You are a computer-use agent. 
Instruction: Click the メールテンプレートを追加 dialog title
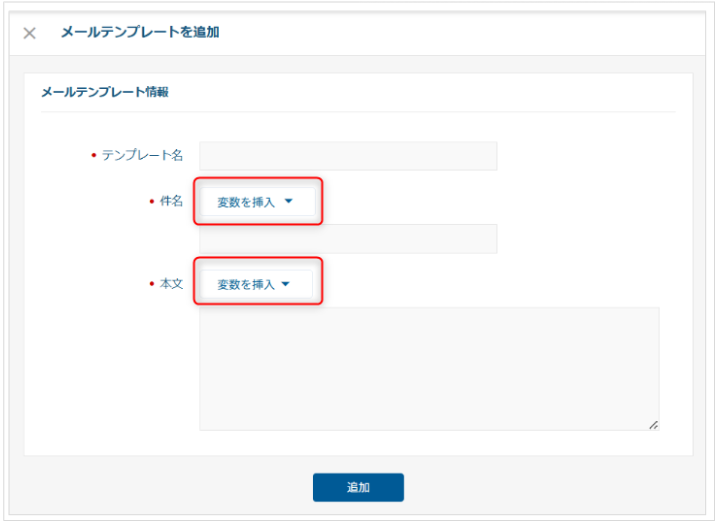point(140,32)
